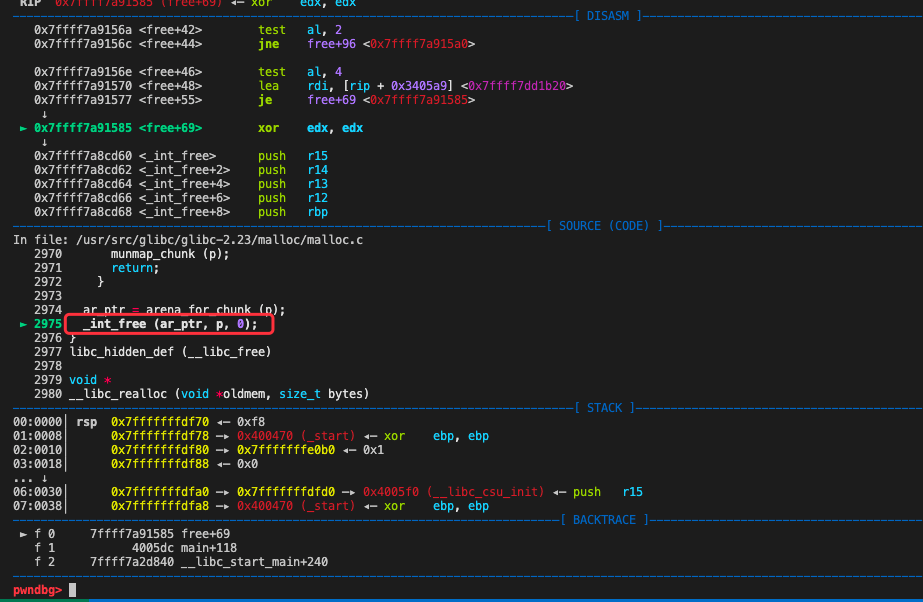Click the RIP register line at top

188,3
